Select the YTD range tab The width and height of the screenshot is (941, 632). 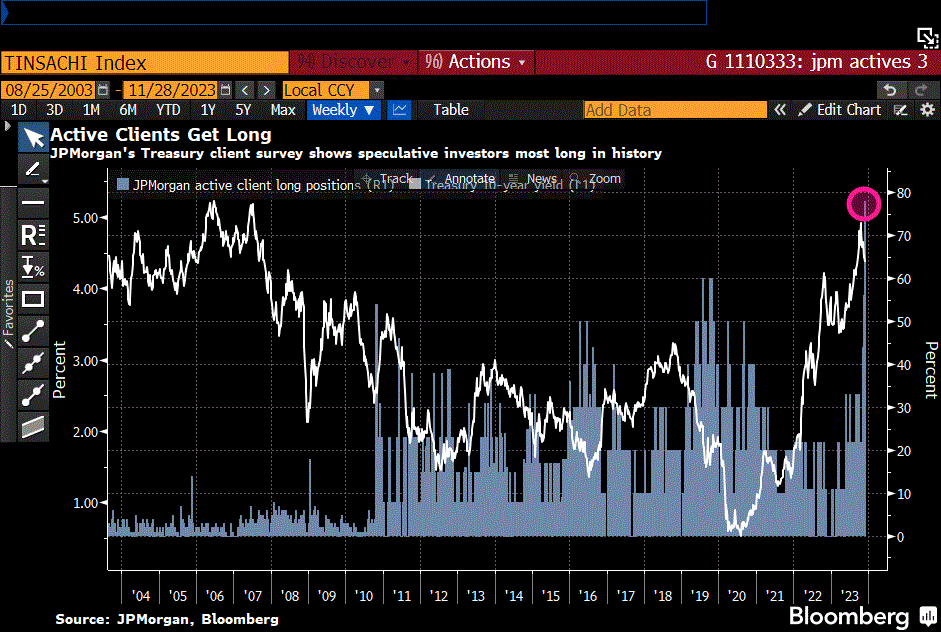point(168,110)
